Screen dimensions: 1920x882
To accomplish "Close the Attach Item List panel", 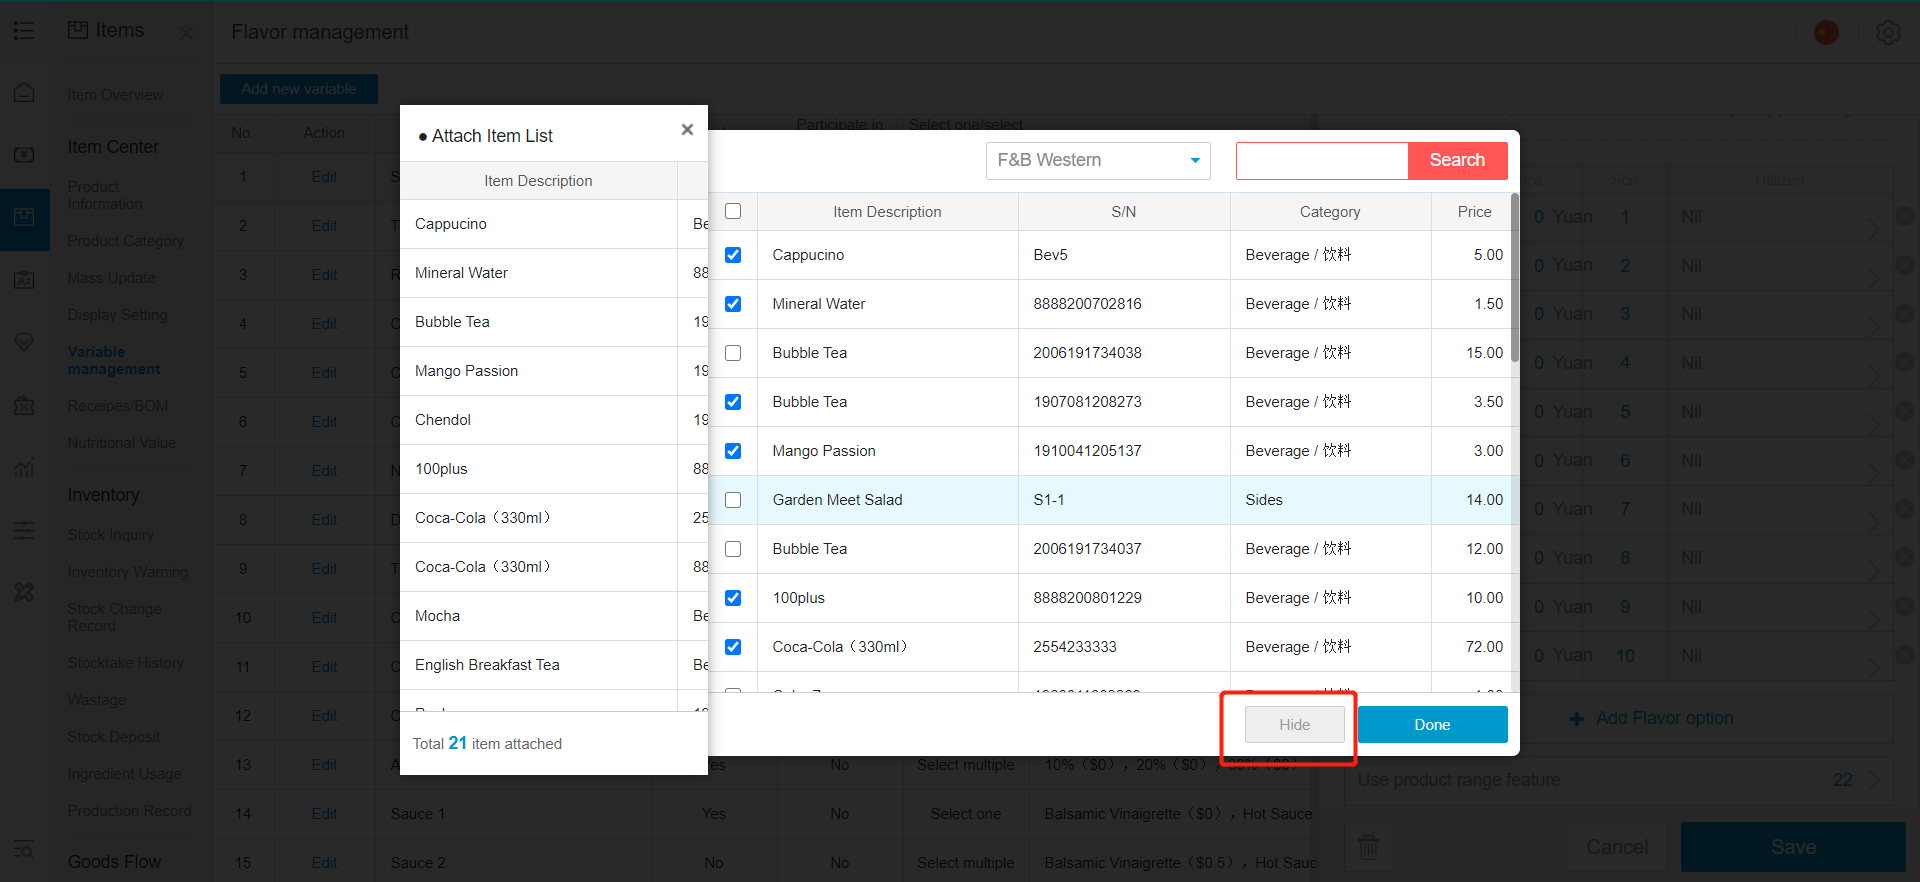I will (687, 130).
